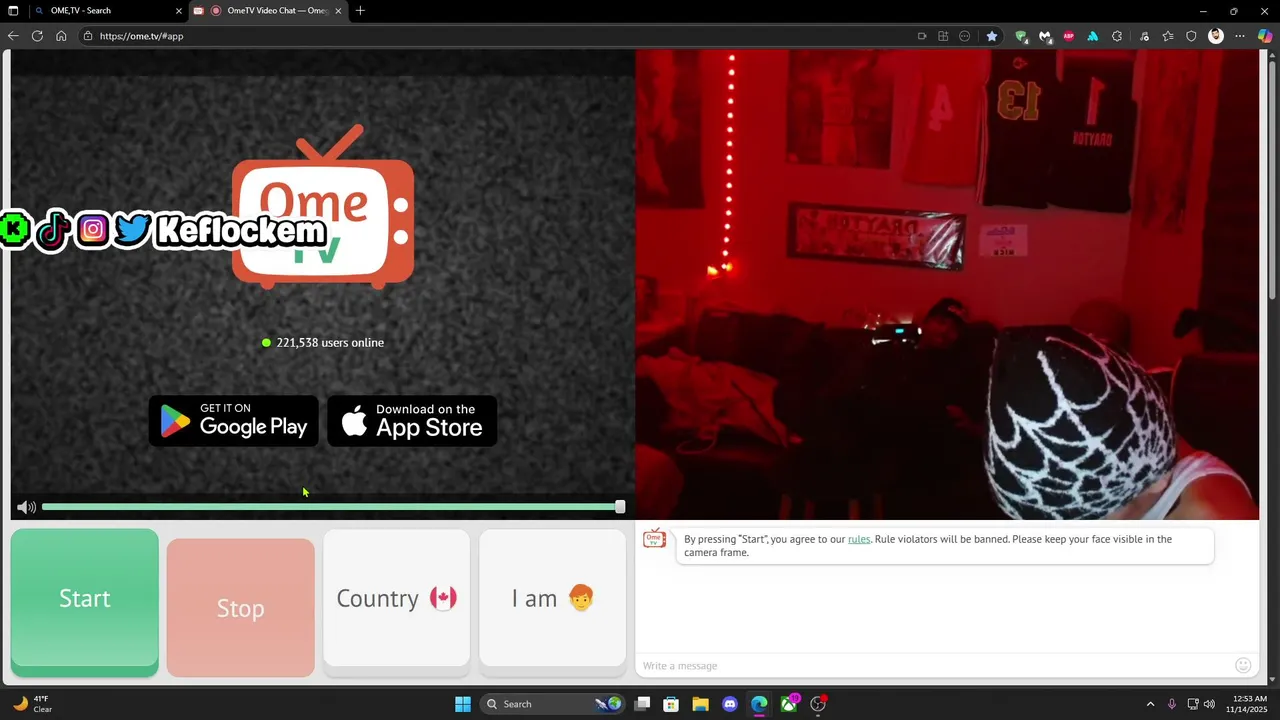Open the Copilot sidebar icon

click(1265, 36)
